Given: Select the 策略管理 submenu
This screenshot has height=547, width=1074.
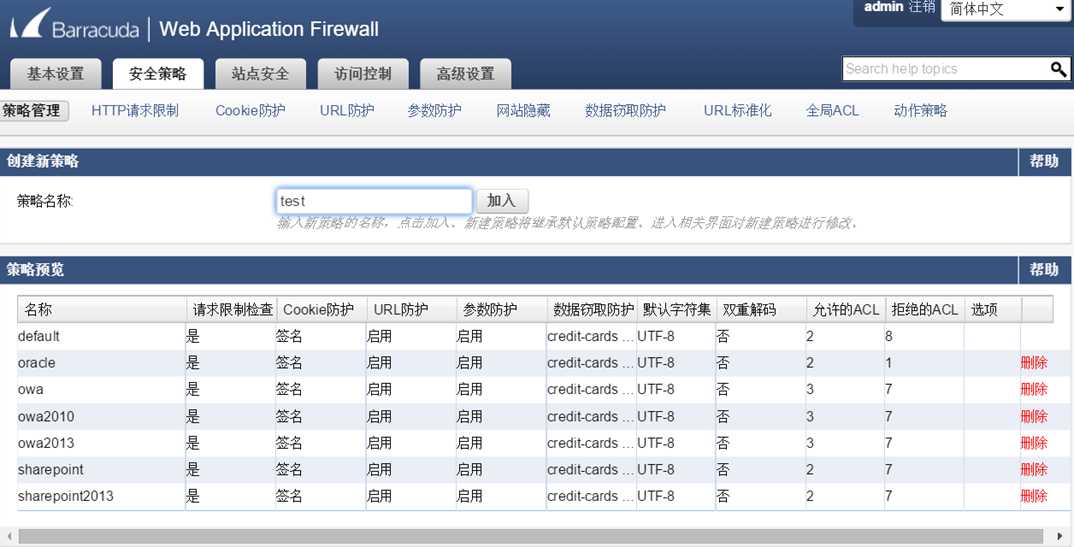Looking at the screenshot, I should click(32, 110).
